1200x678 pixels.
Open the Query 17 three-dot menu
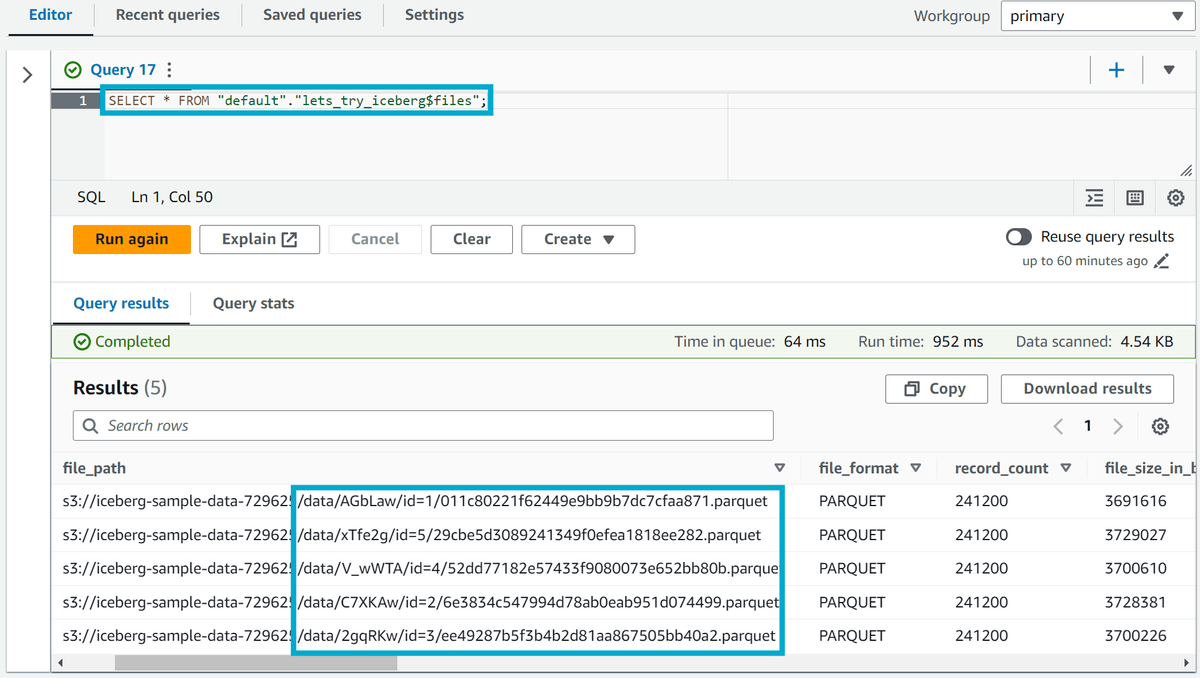coord(168,69)
